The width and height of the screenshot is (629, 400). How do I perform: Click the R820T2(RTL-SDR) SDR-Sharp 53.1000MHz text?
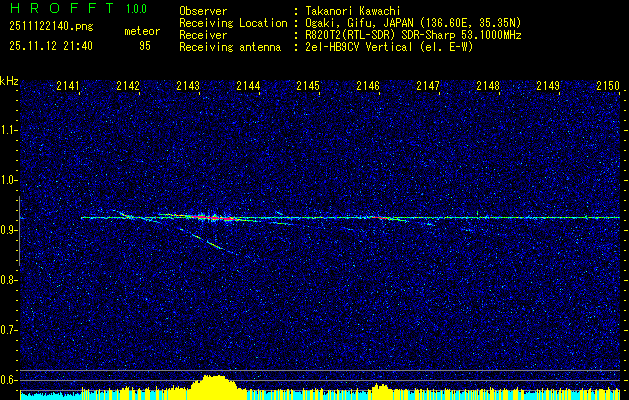tap(414, 35)
